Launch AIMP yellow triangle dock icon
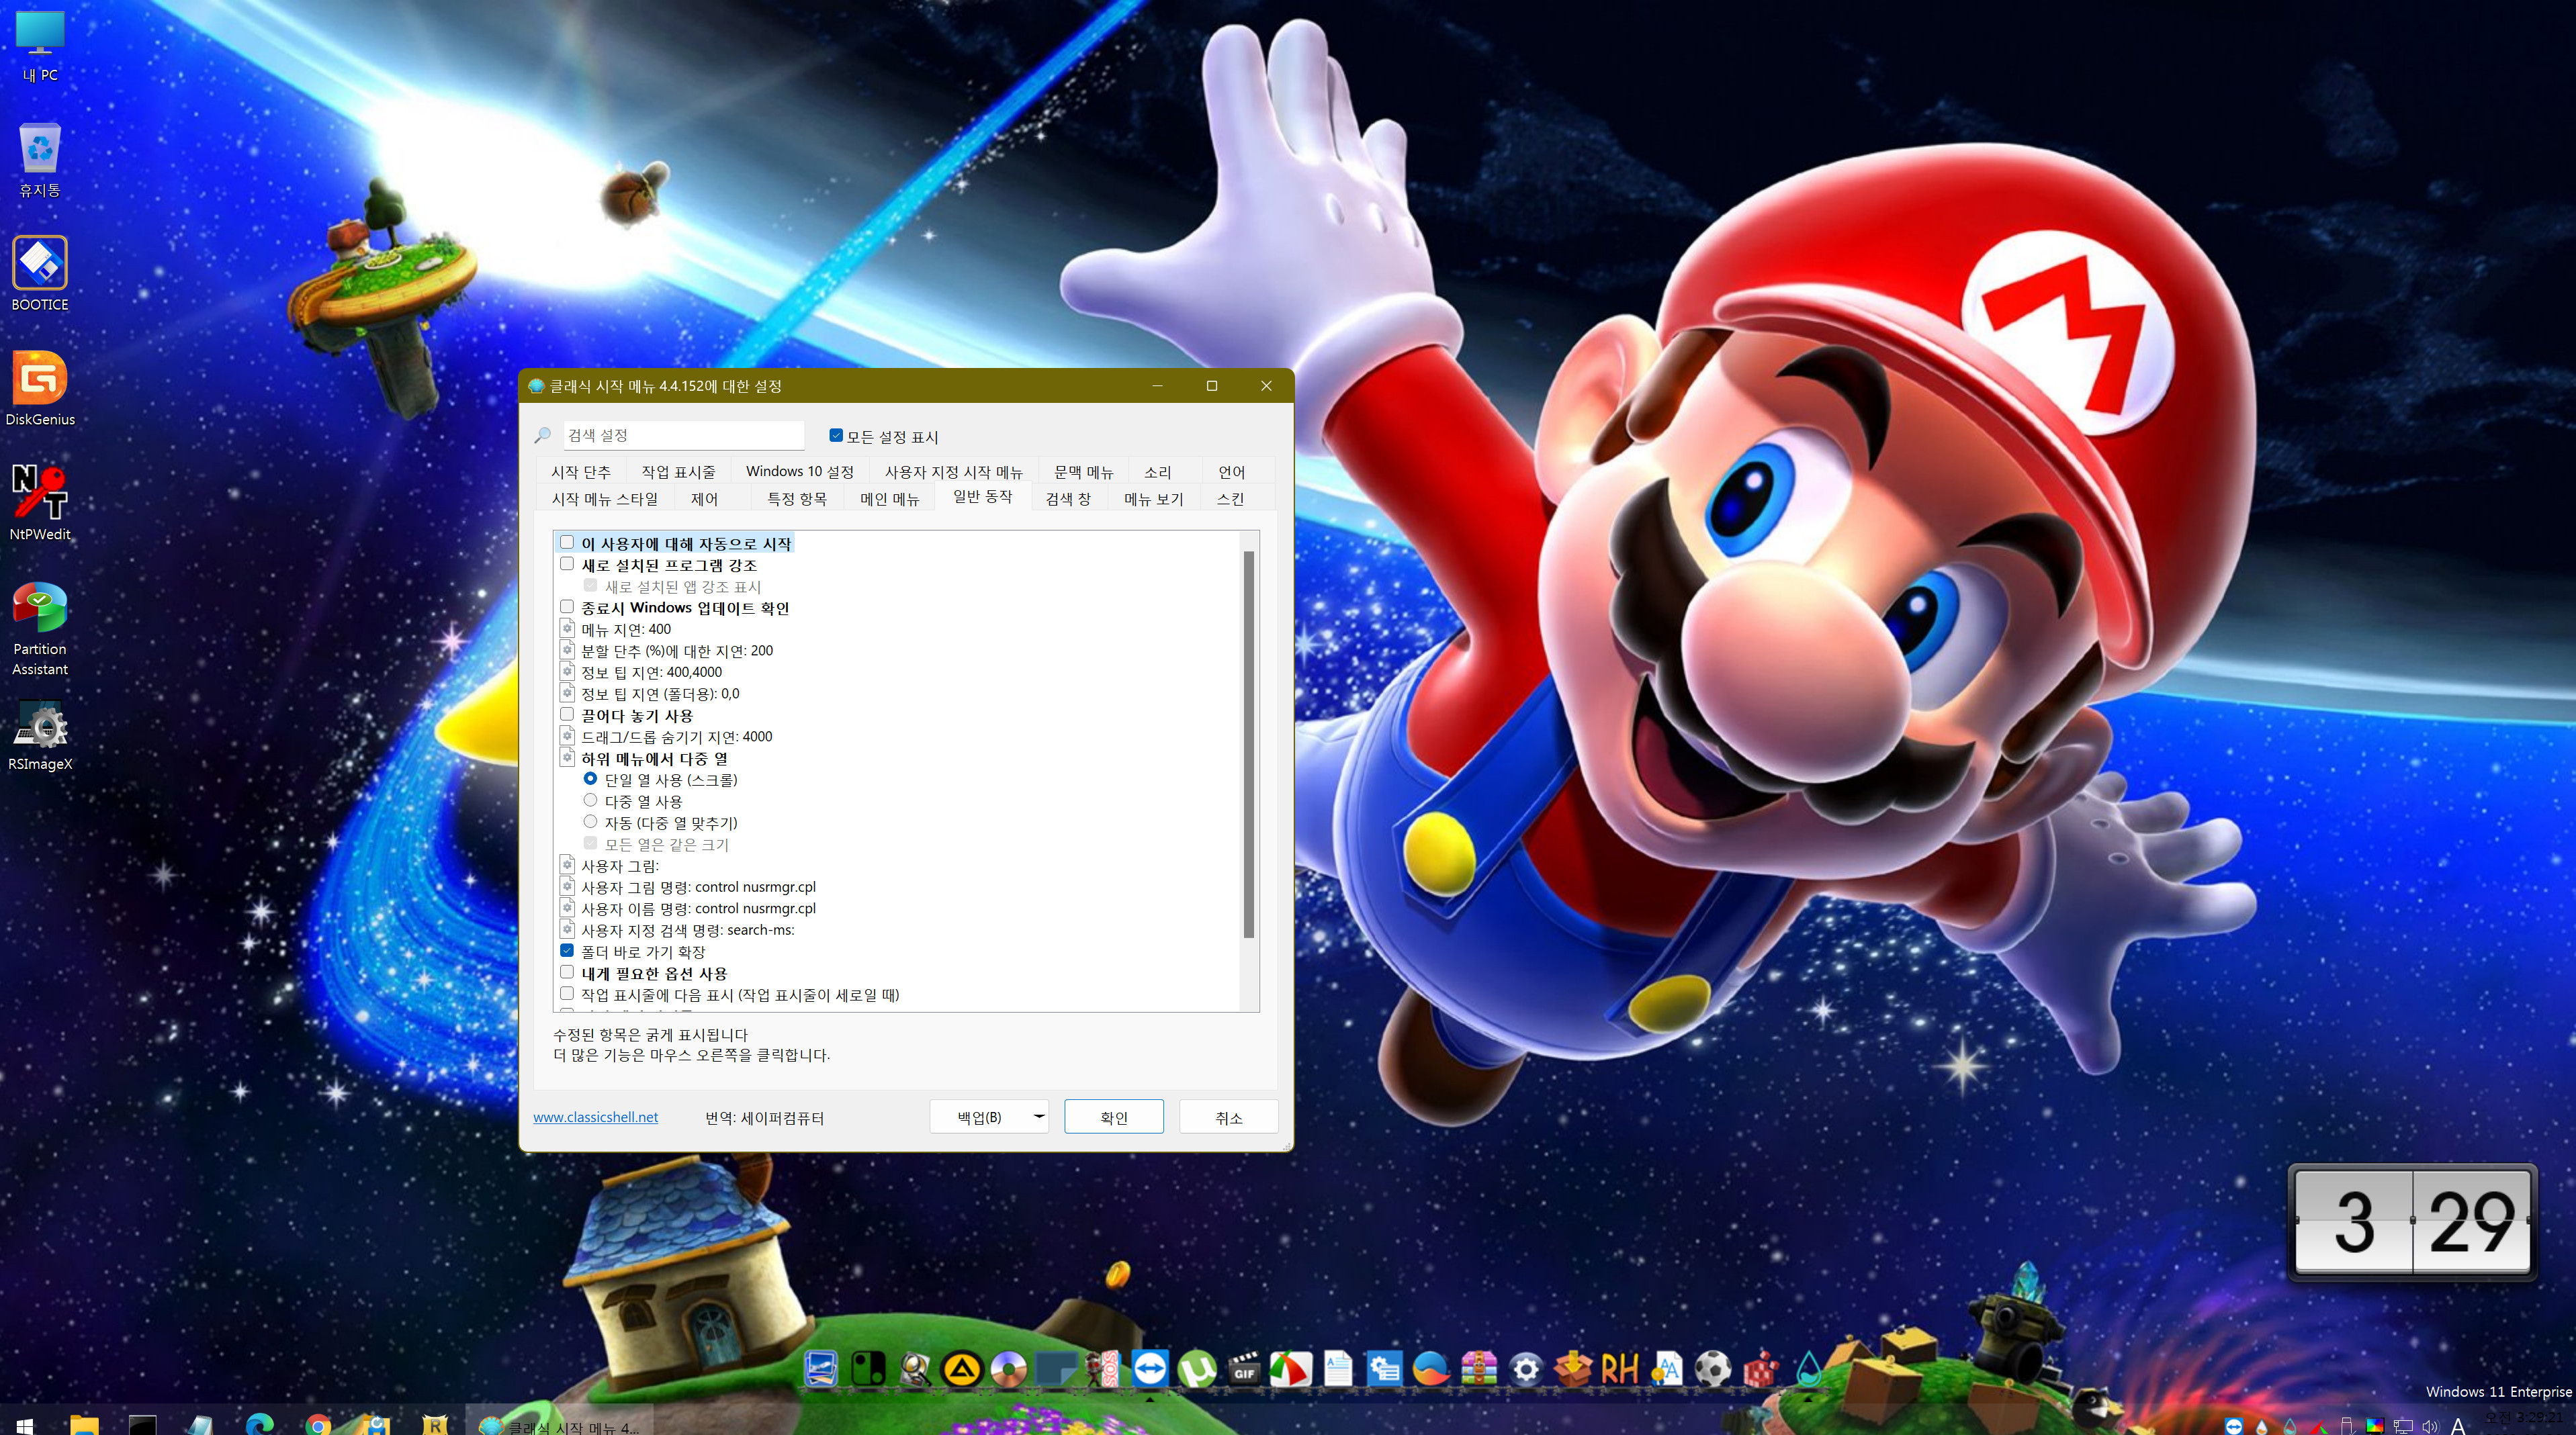The height and width of the screenshot is (1435, 2576). tap(962, 1368)
